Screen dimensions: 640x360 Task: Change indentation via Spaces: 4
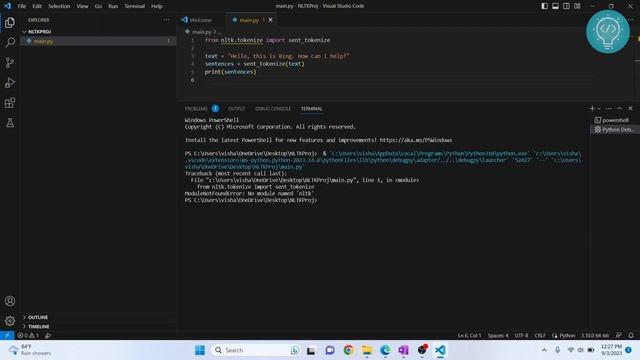(x=498, y=336)
